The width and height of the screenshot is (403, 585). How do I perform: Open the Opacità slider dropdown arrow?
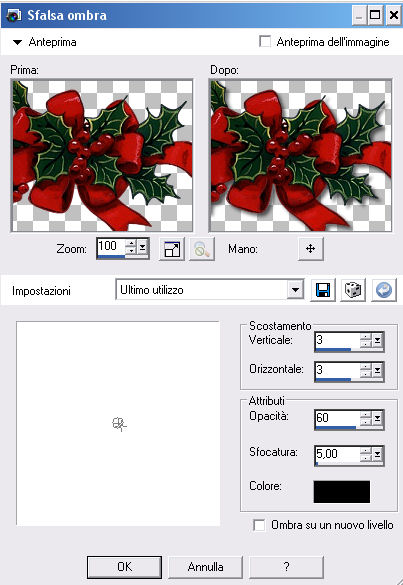pyautogui.click(x=378, y=419)
